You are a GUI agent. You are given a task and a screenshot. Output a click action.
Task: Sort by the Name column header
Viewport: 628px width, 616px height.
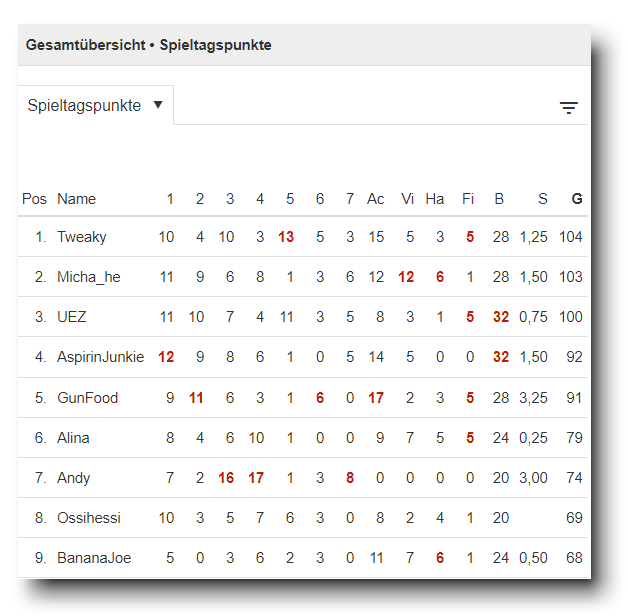(x=76, y=199)
